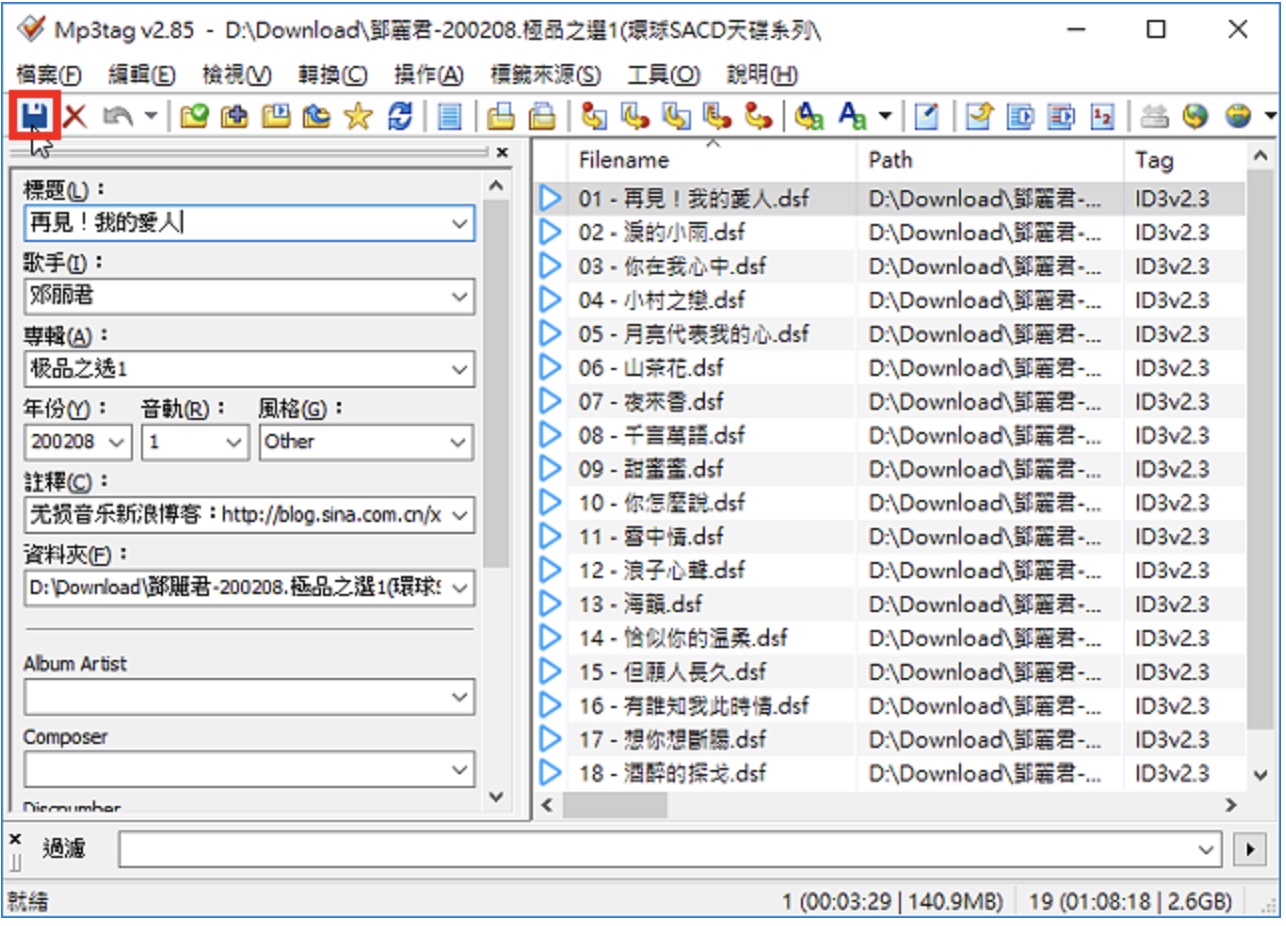Screen dimensions: 1286x926
Task: Open the 說明(H) menu
Action: 762,74
